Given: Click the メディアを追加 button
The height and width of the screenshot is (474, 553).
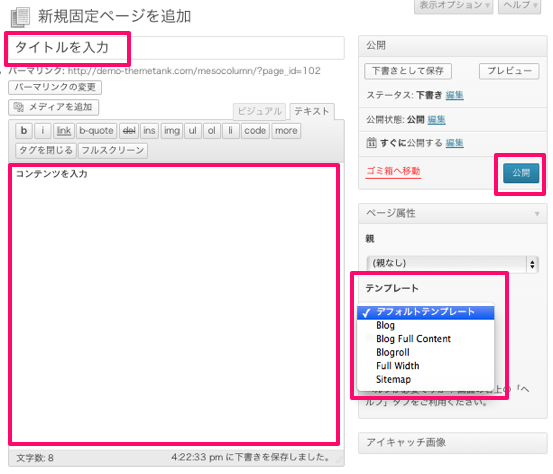Looking at the screenshot, I should click(x=54, y=107).
